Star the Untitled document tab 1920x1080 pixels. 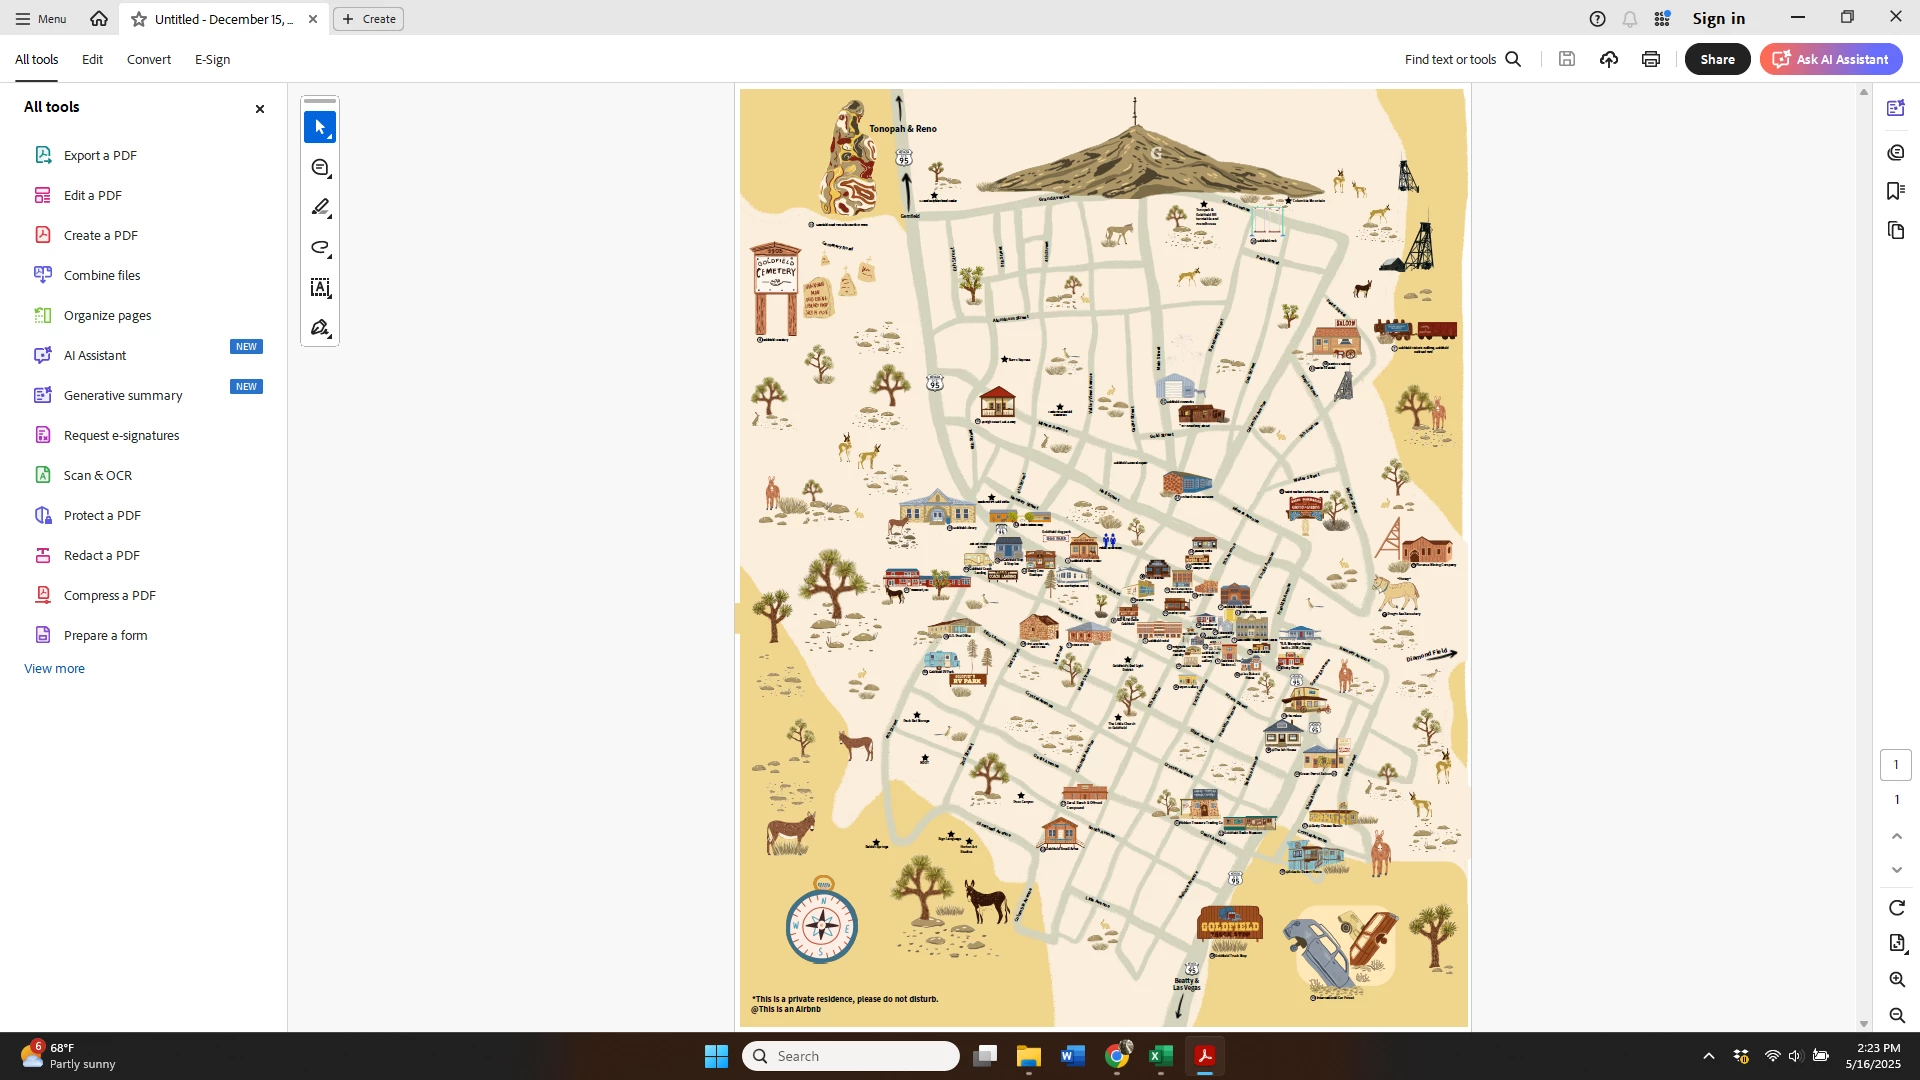[x=139, y=19]
